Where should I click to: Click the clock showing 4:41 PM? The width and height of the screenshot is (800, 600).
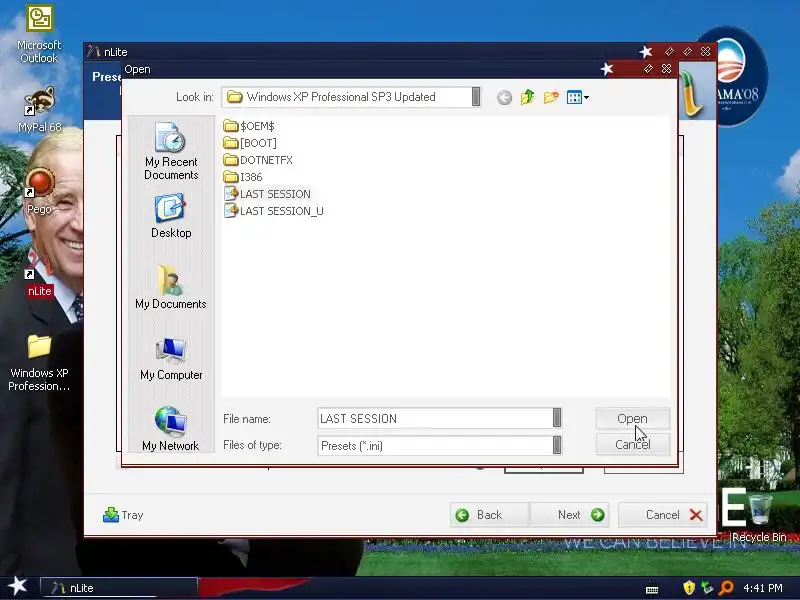coord(763,588)
